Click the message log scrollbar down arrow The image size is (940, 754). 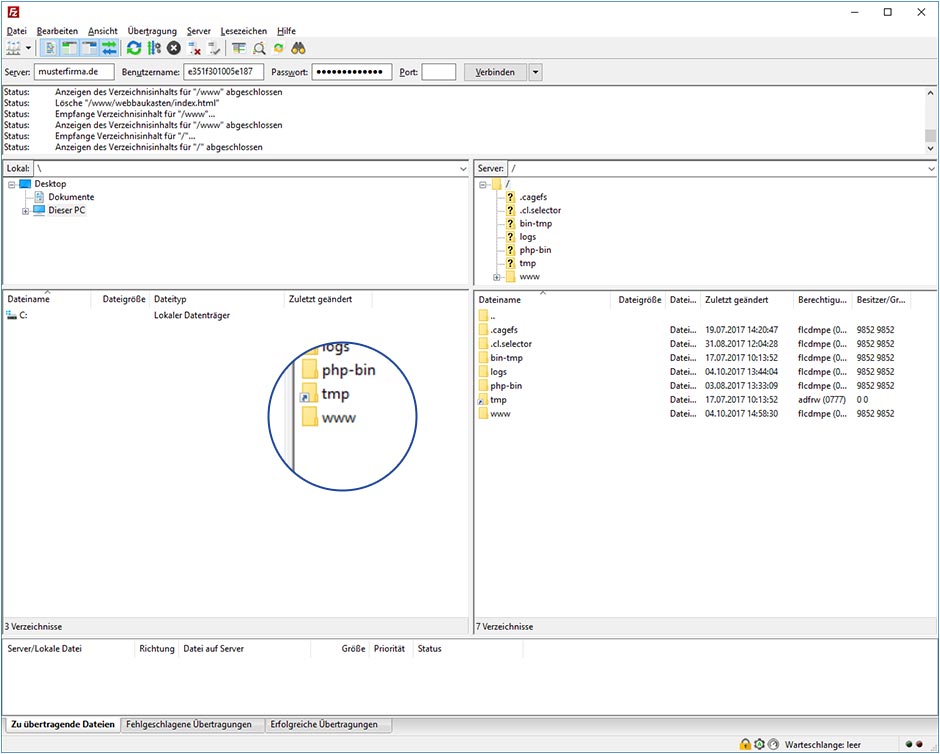930,148
